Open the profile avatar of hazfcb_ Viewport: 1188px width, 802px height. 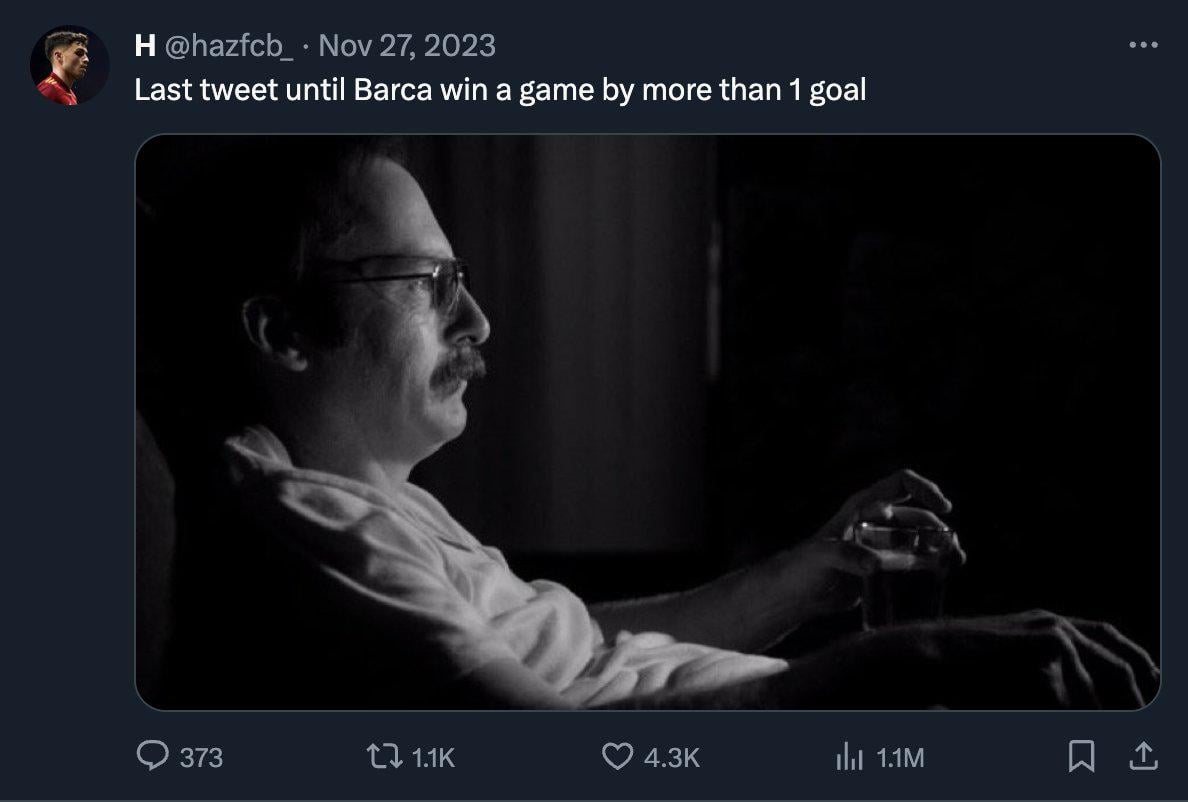point(69,65)
